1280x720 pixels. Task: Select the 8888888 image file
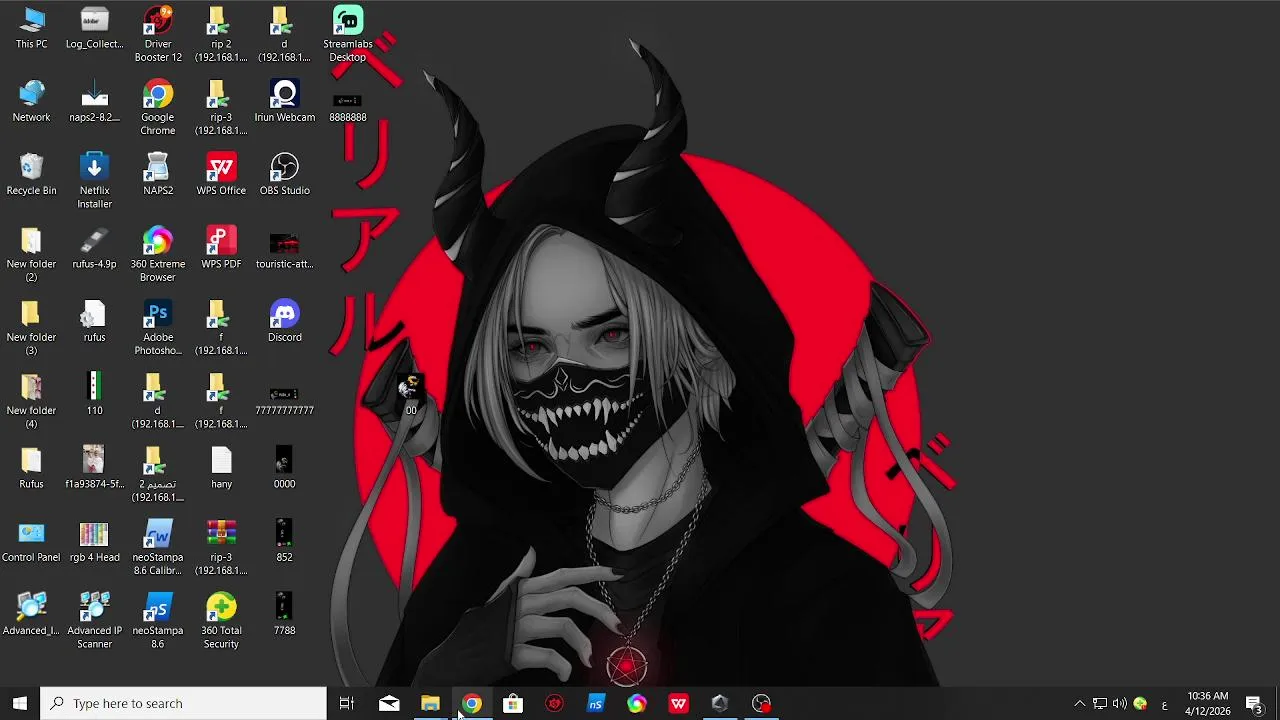click(x=348, y=107)
